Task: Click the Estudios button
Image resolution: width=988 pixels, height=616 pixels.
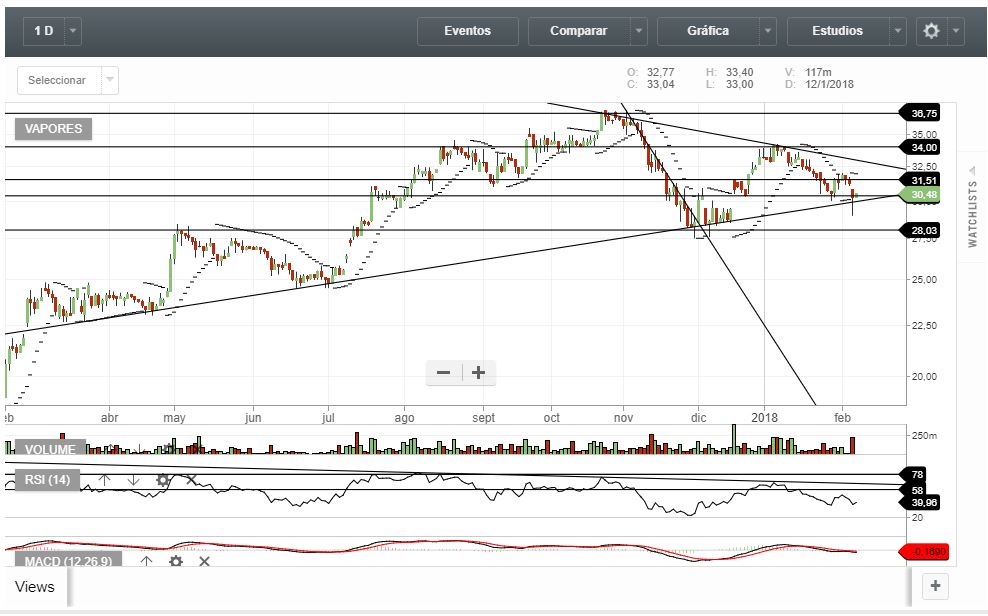Action: point(837,31)
